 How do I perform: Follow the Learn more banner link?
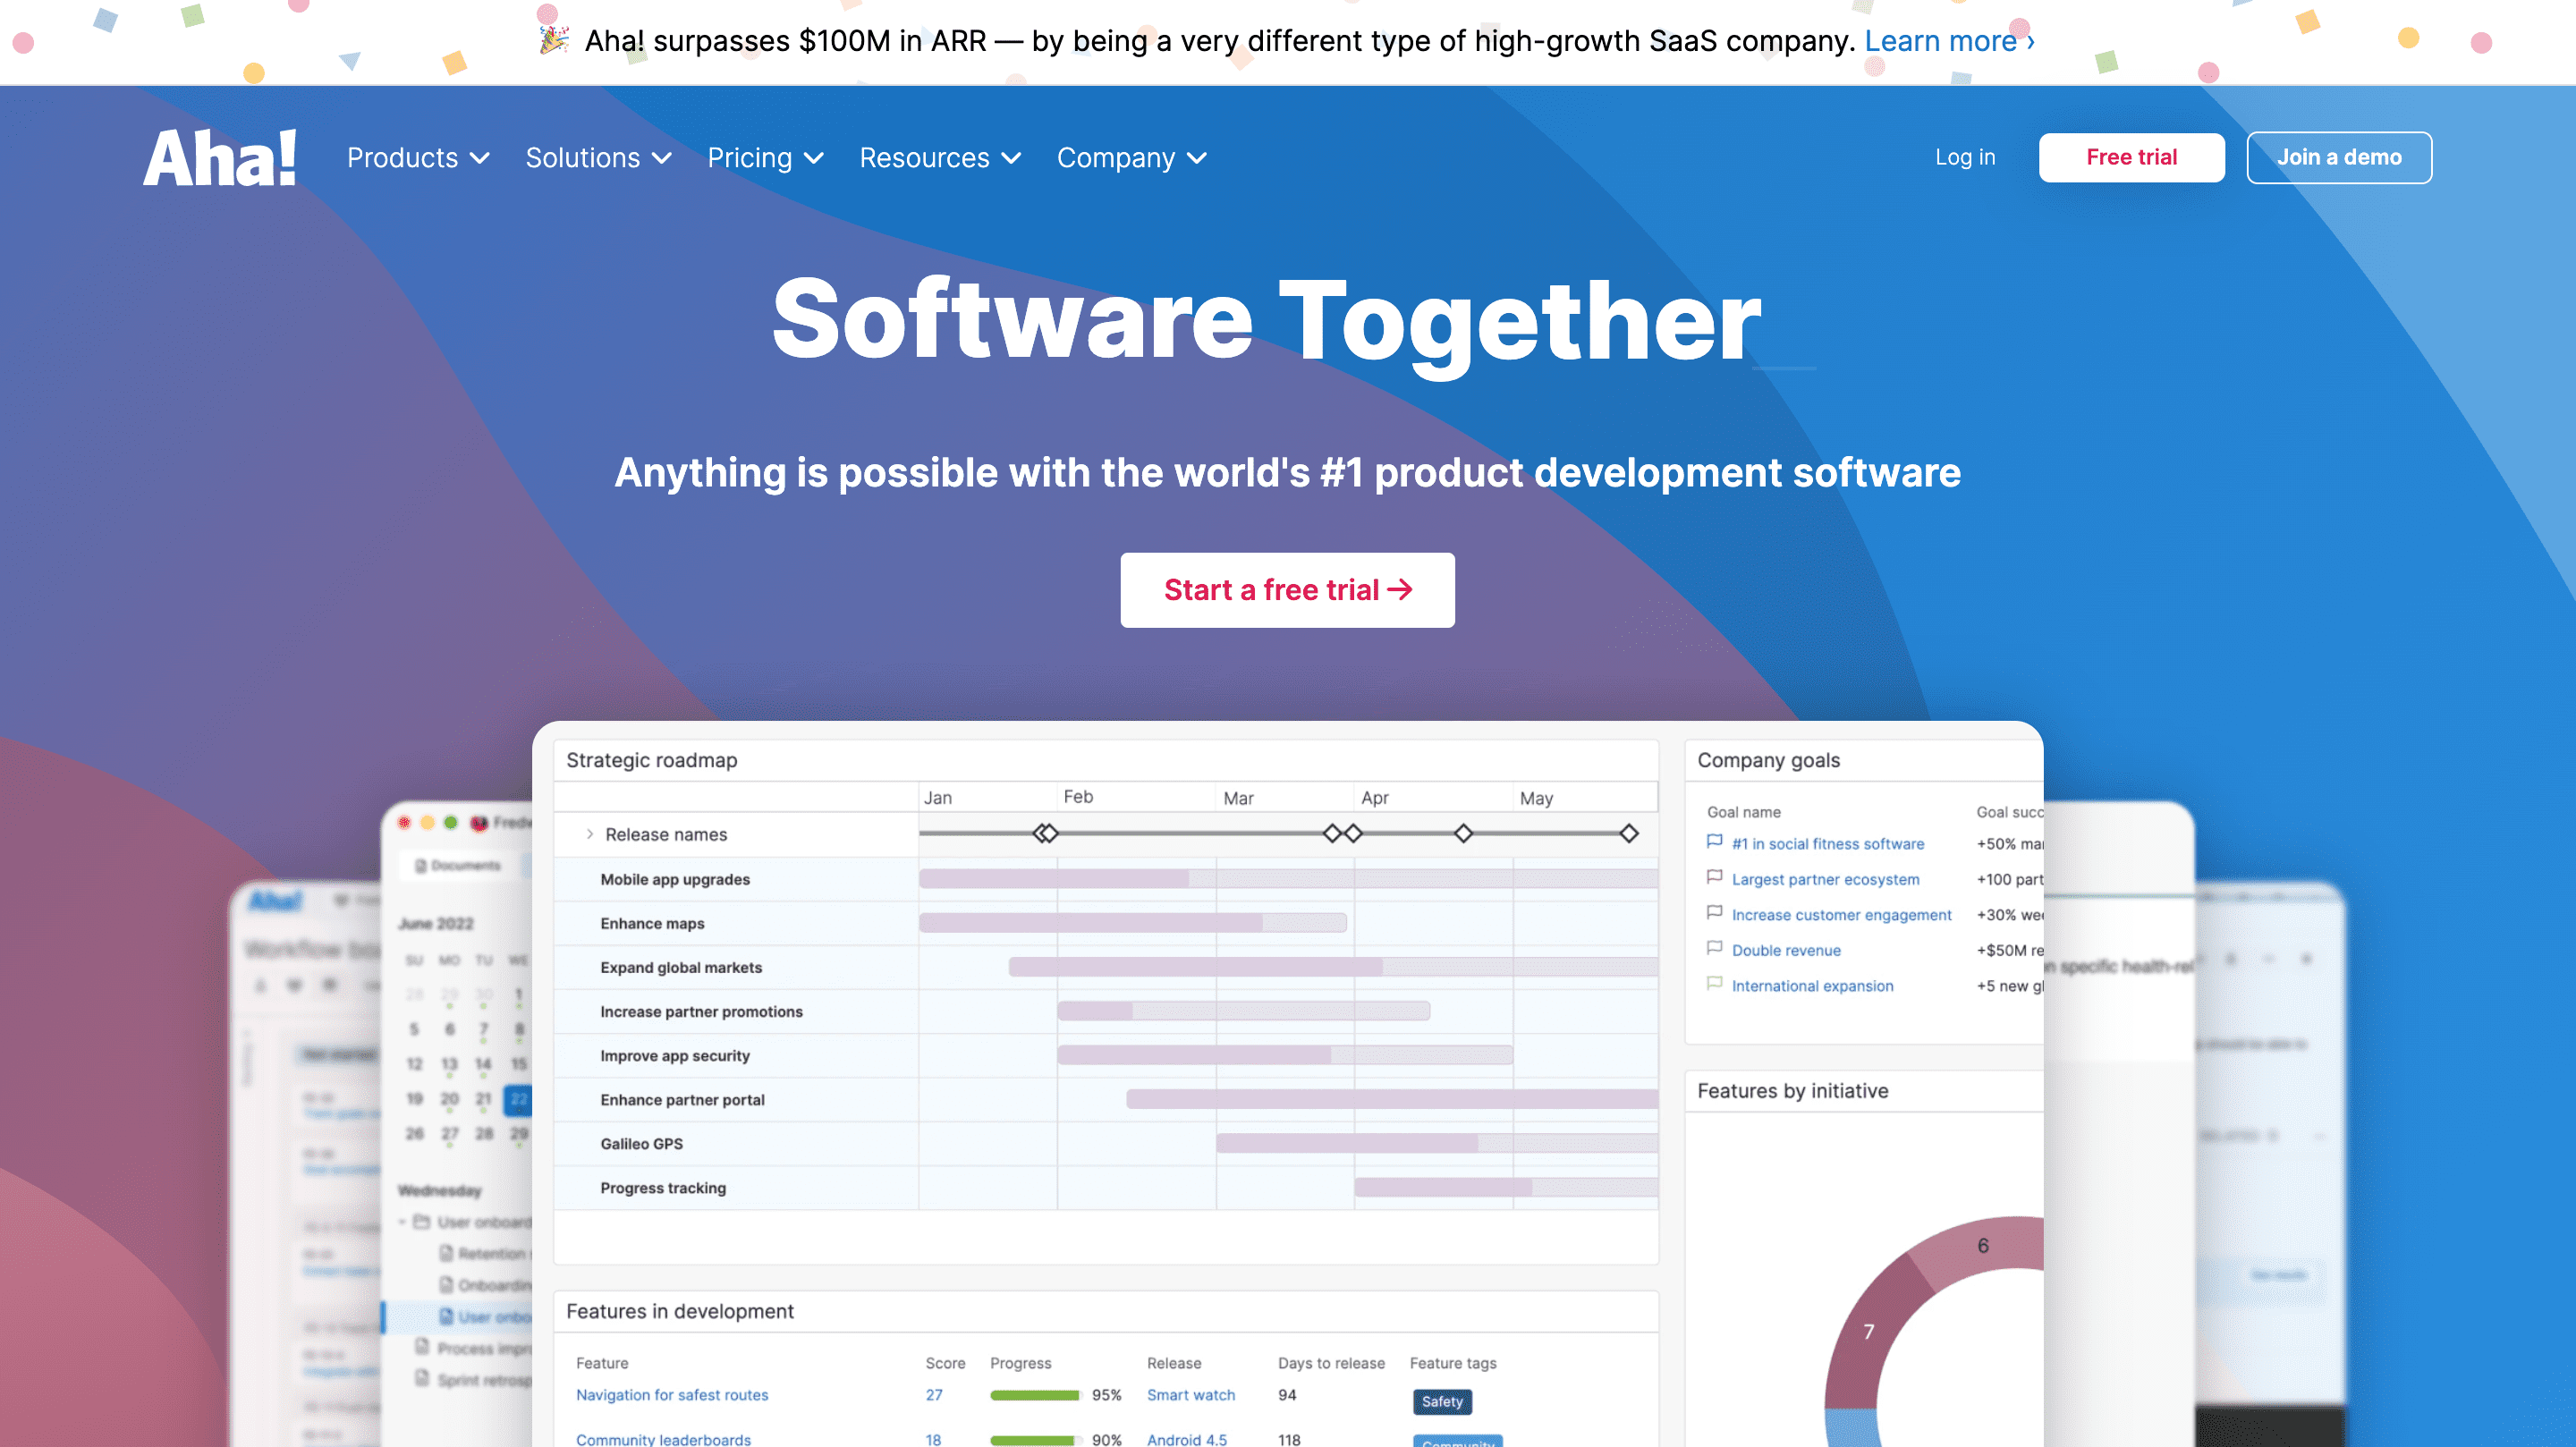[x=1949, y=40]
